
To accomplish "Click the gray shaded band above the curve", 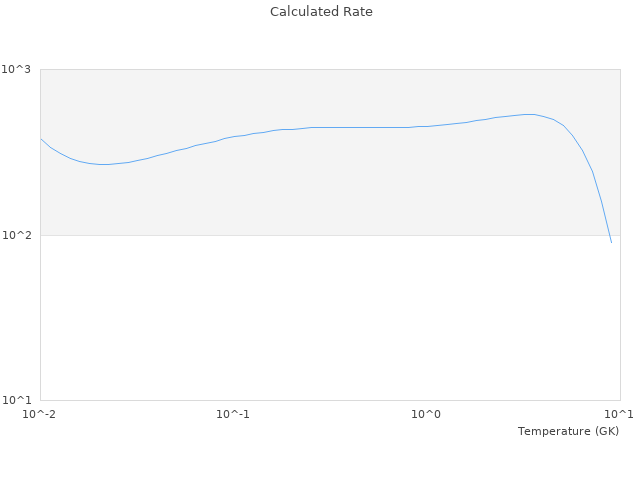I will 300,95.
